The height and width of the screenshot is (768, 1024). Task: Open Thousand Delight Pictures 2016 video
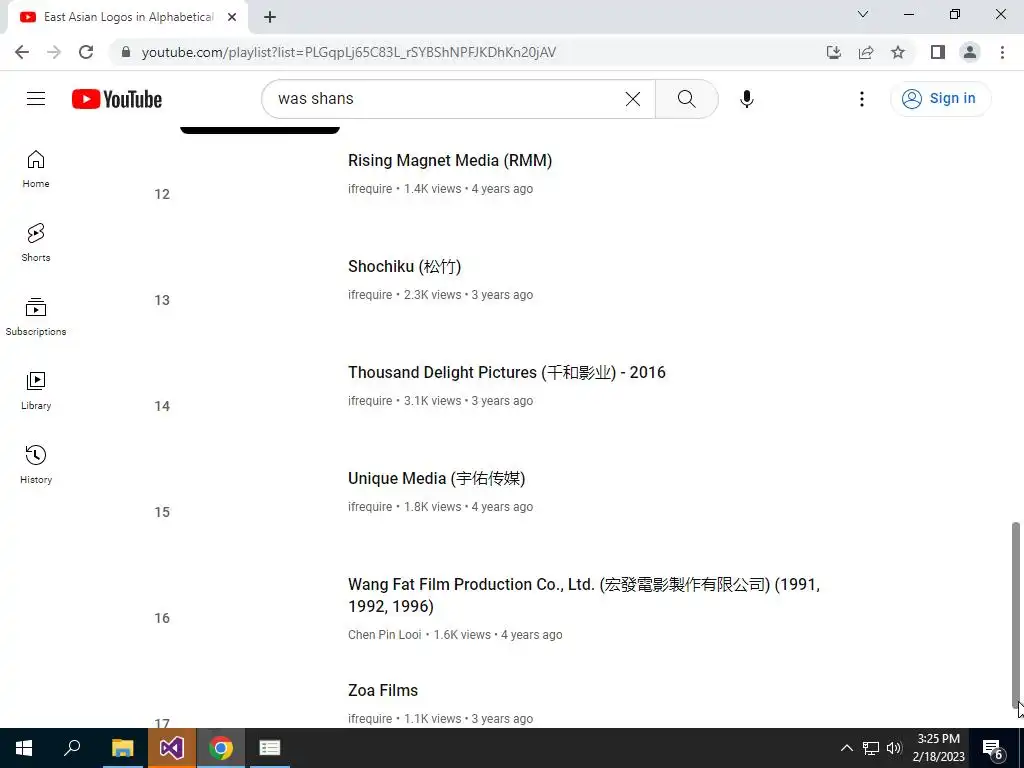click(x=507, y=372)
